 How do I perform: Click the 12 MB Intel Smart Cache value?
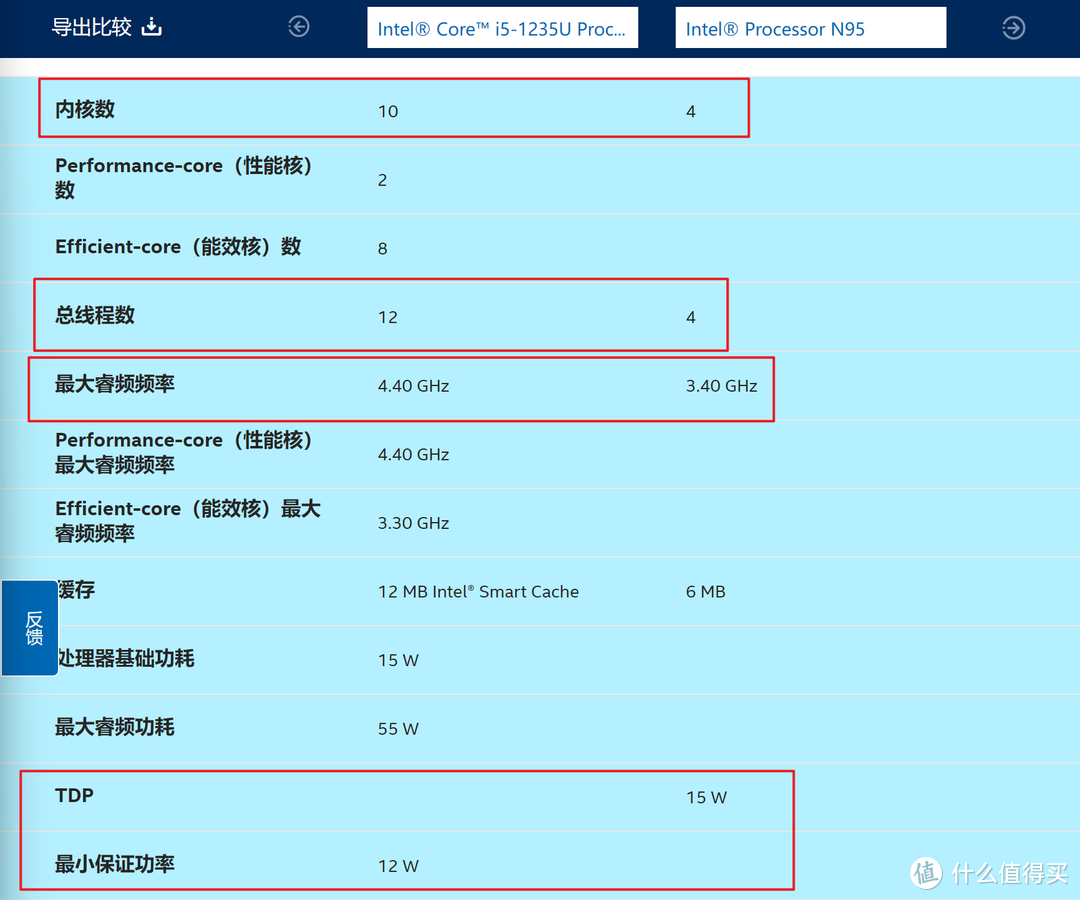[478, 591]
